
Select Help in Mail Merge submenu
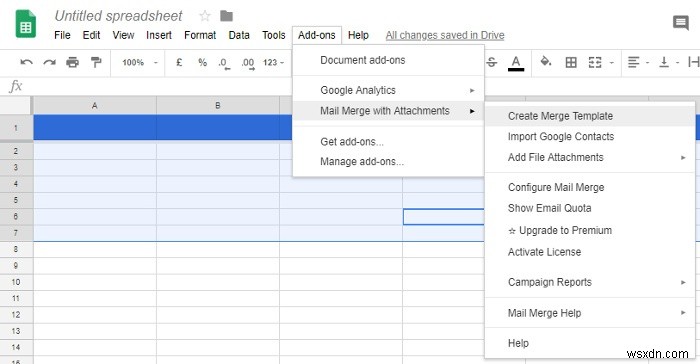coord(590,343)
